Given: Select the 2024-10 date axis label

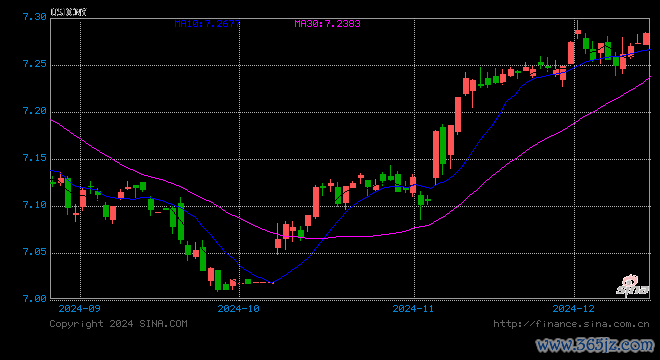Looking at the screenshot, I should (239, 309).
